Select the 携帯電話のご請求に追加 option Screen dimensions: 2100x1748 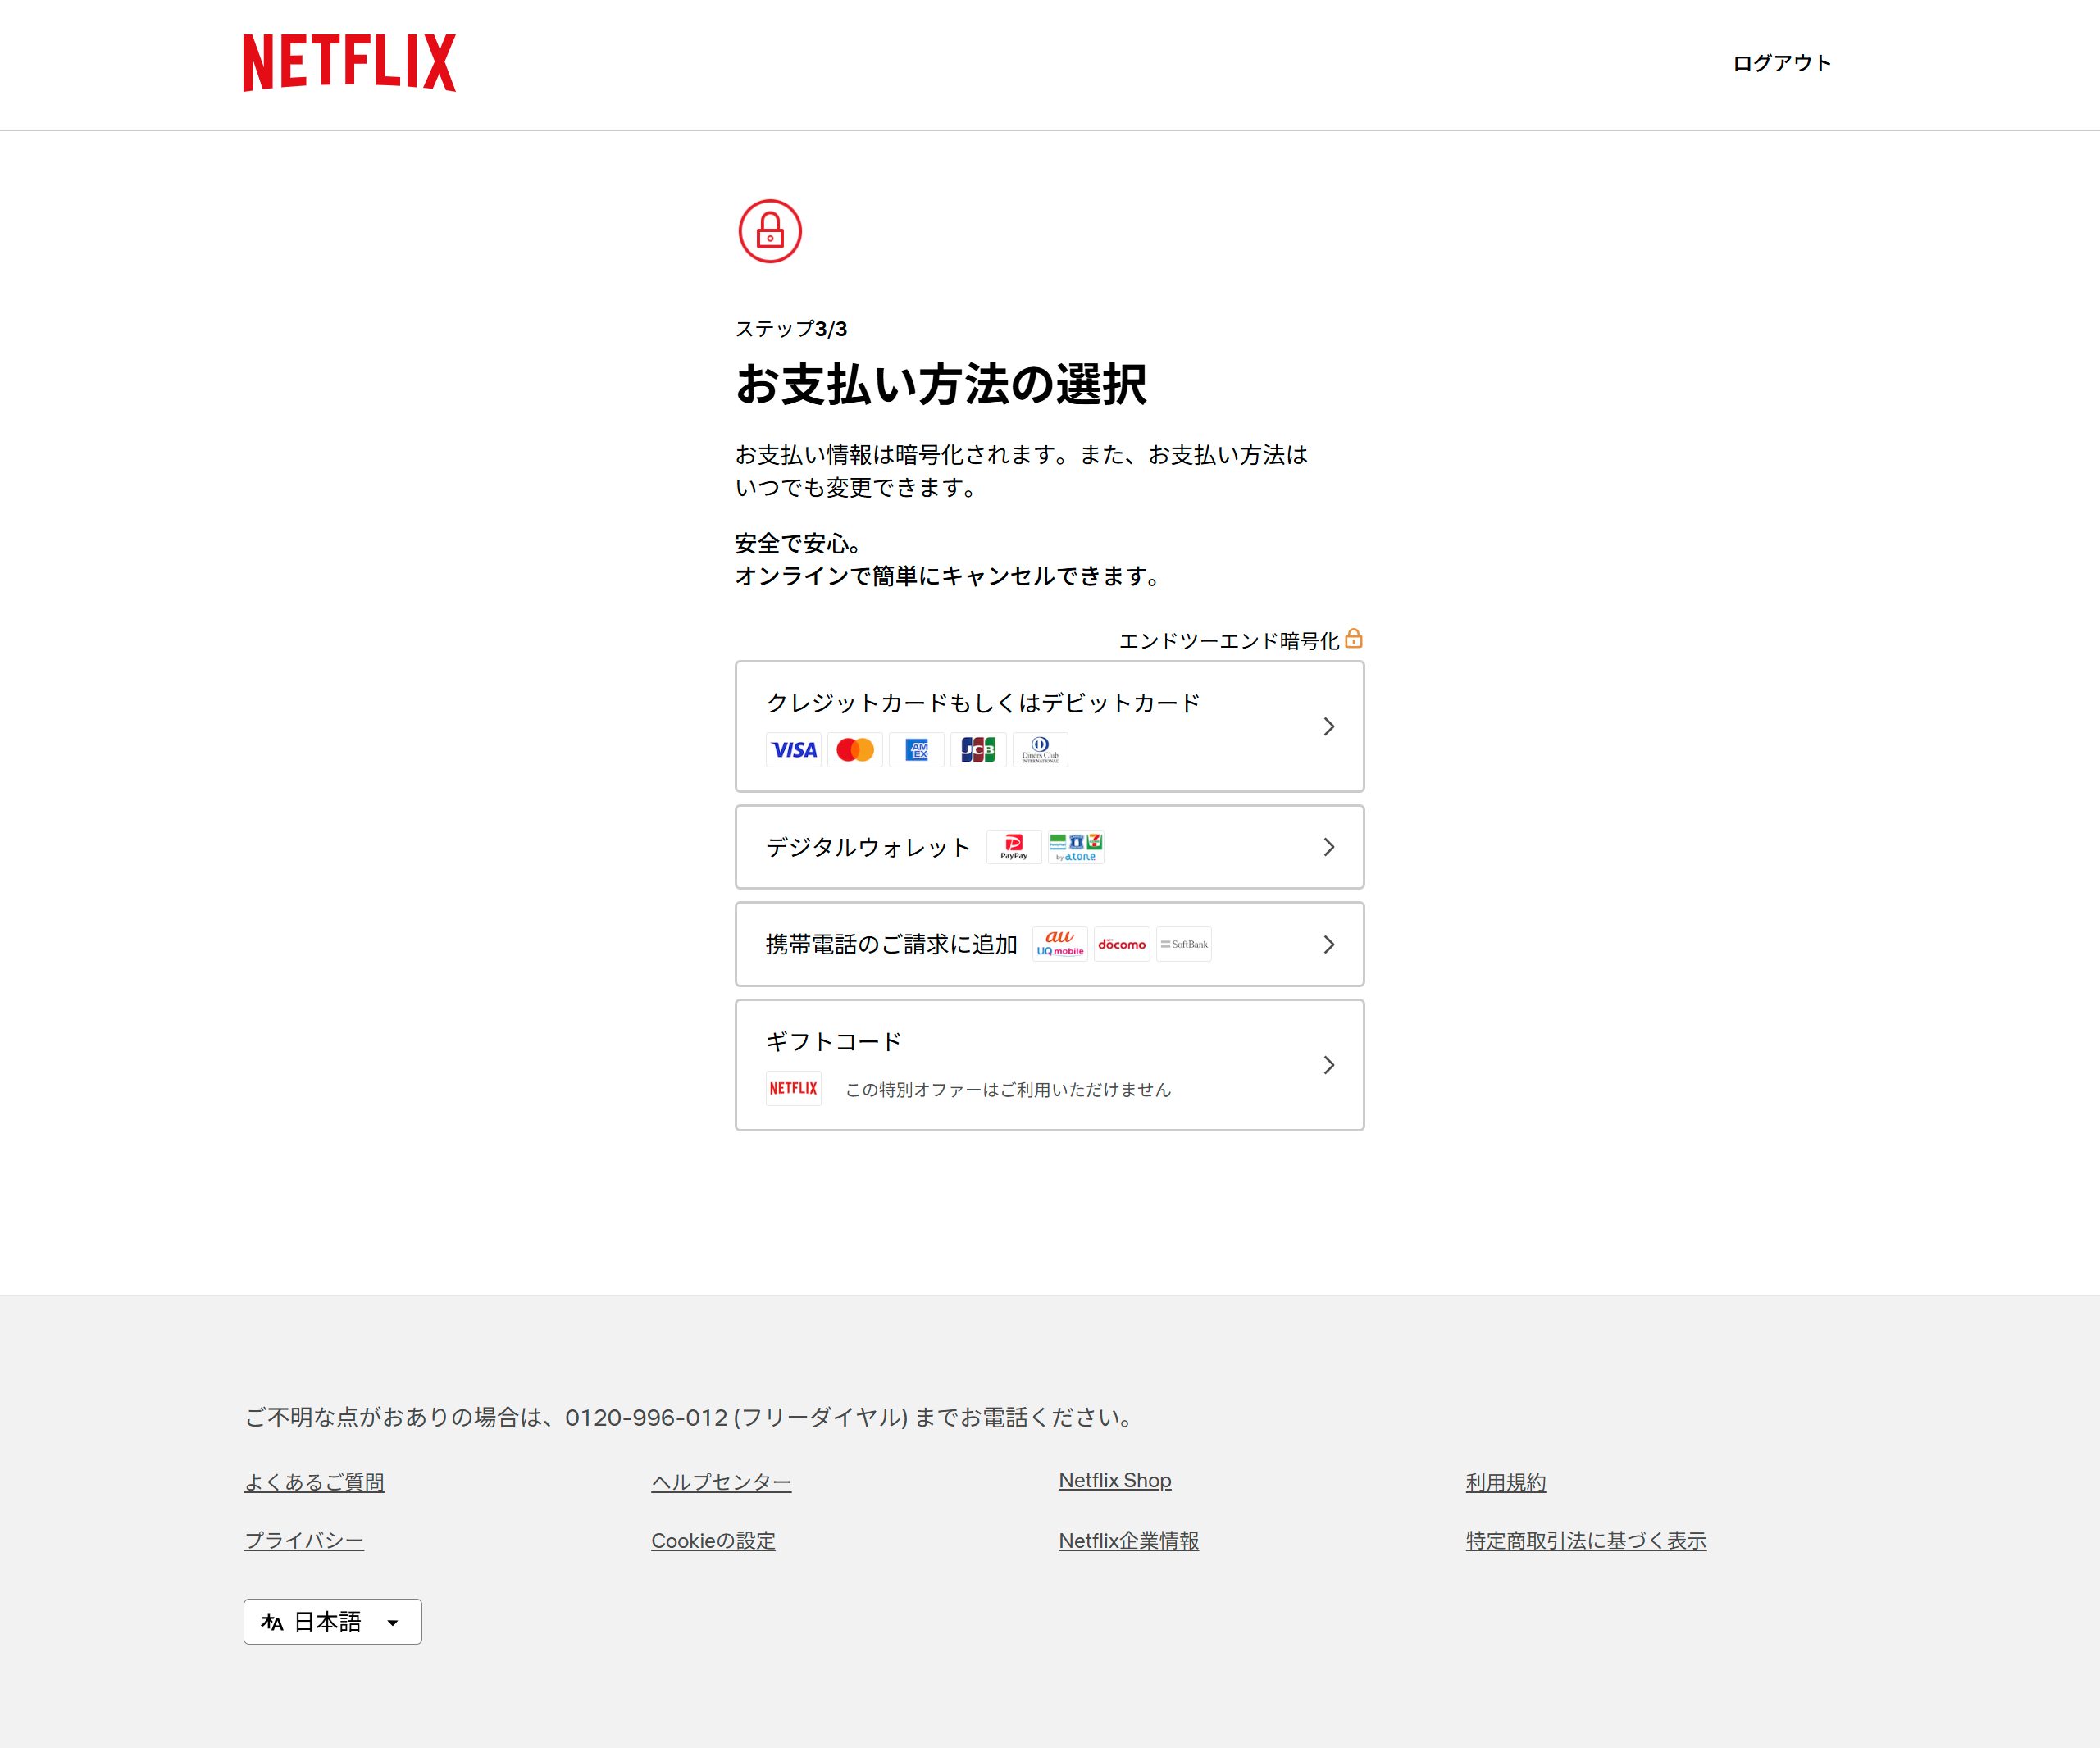coord(1049,944)
